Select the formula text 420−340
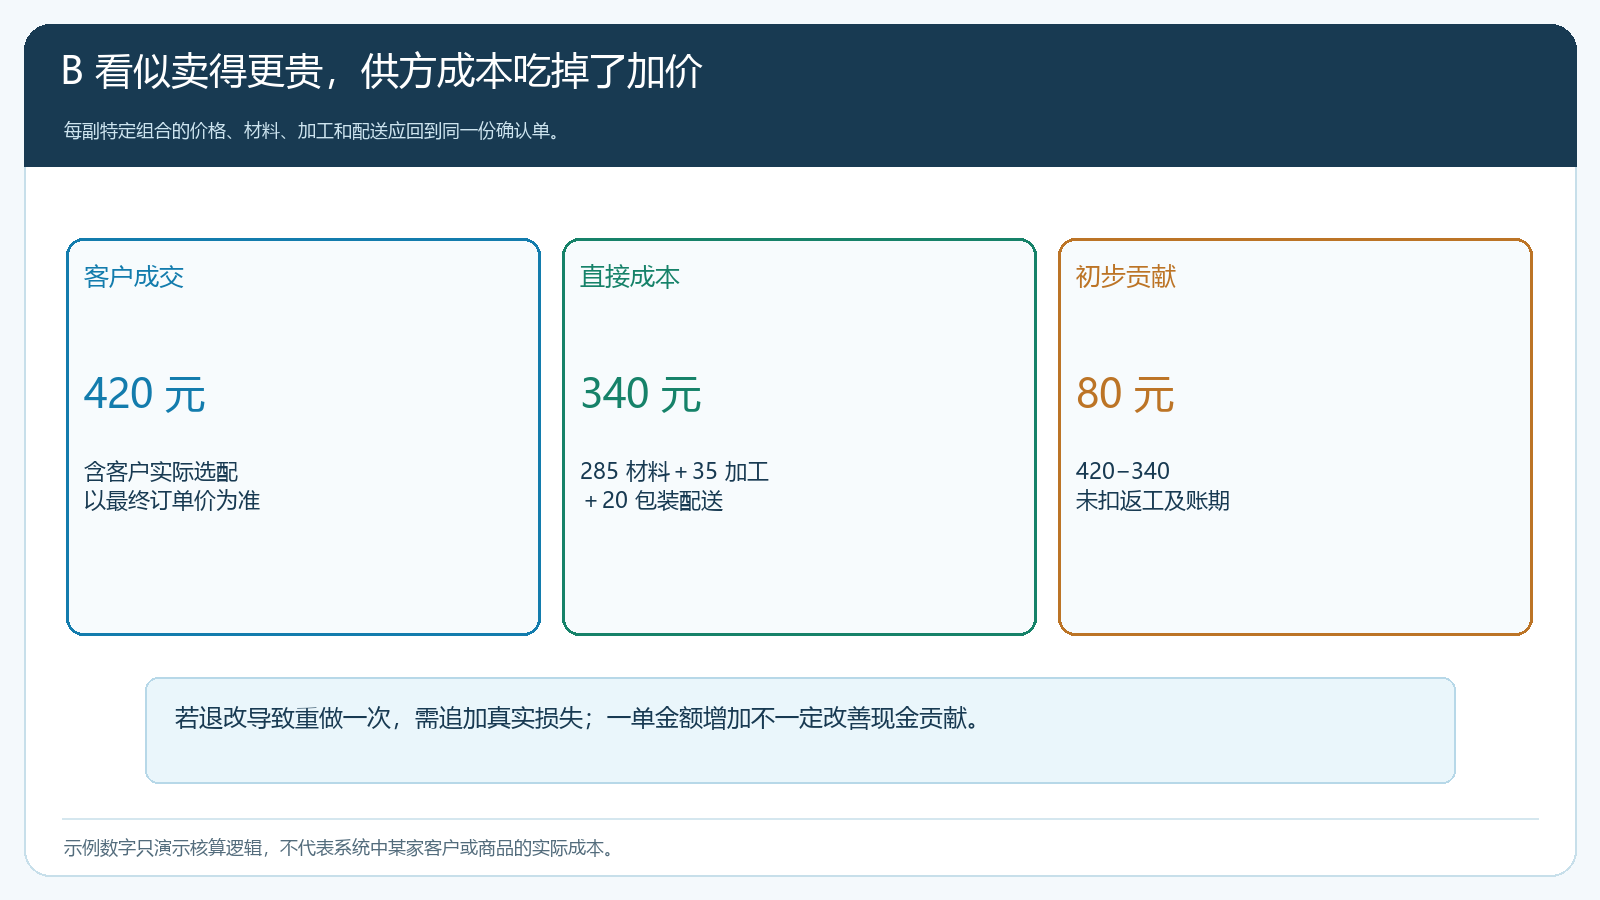This screenshot has width=1600, height=900. [x=1123, y=471]
